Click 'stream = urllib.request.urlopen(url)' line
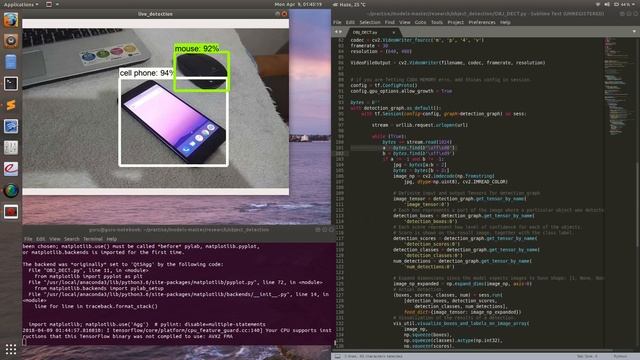 pyautogui.click(x=420, y=125)
